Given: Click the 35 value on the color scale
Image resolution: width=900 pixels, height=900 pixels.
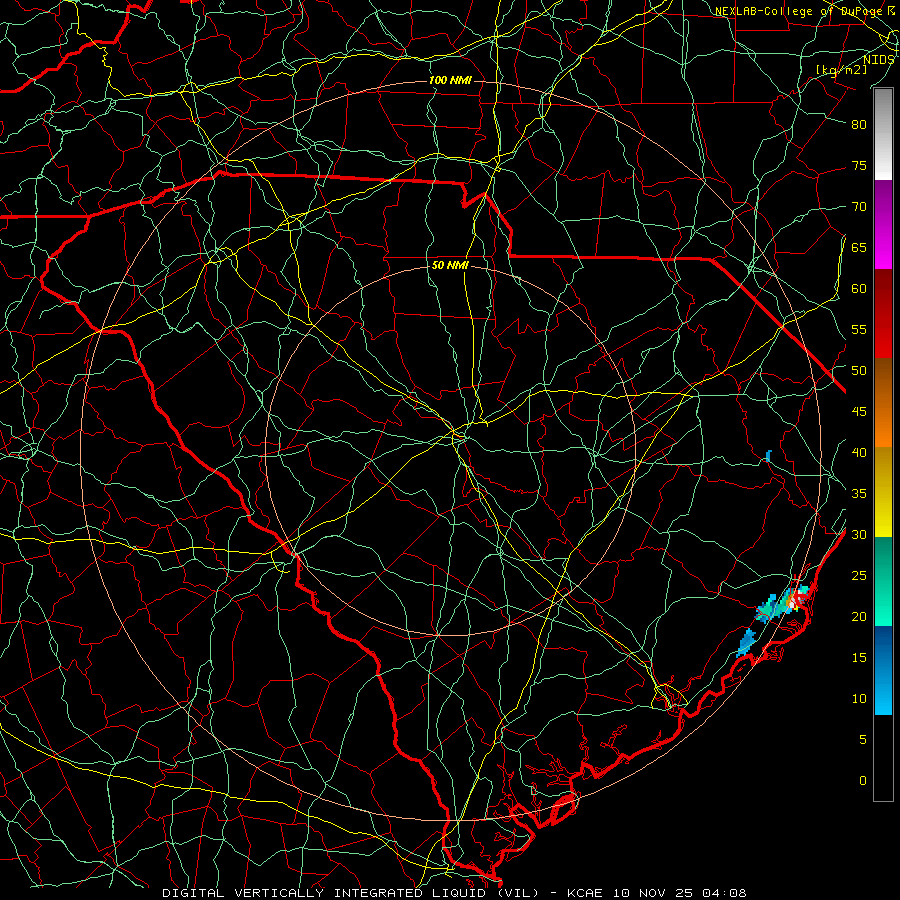Looking at the screenshot, I should (x=859, y=494).
